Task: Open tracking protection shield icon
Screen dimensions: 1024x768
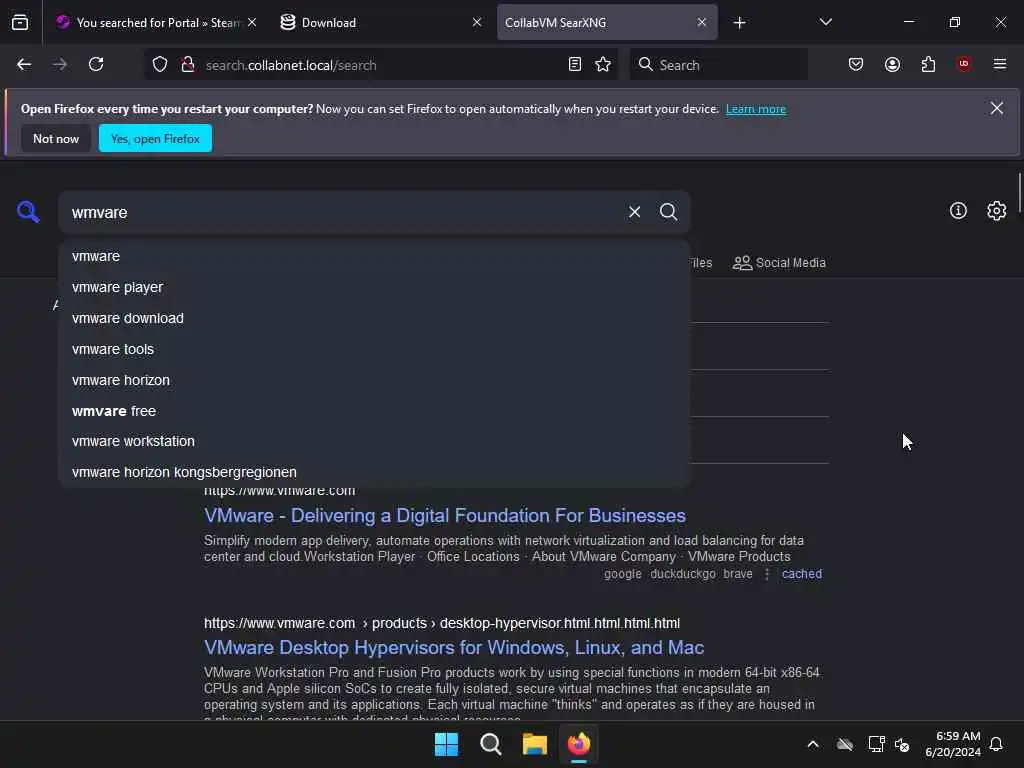Action: pyautogui.click(x=160, y=65)
